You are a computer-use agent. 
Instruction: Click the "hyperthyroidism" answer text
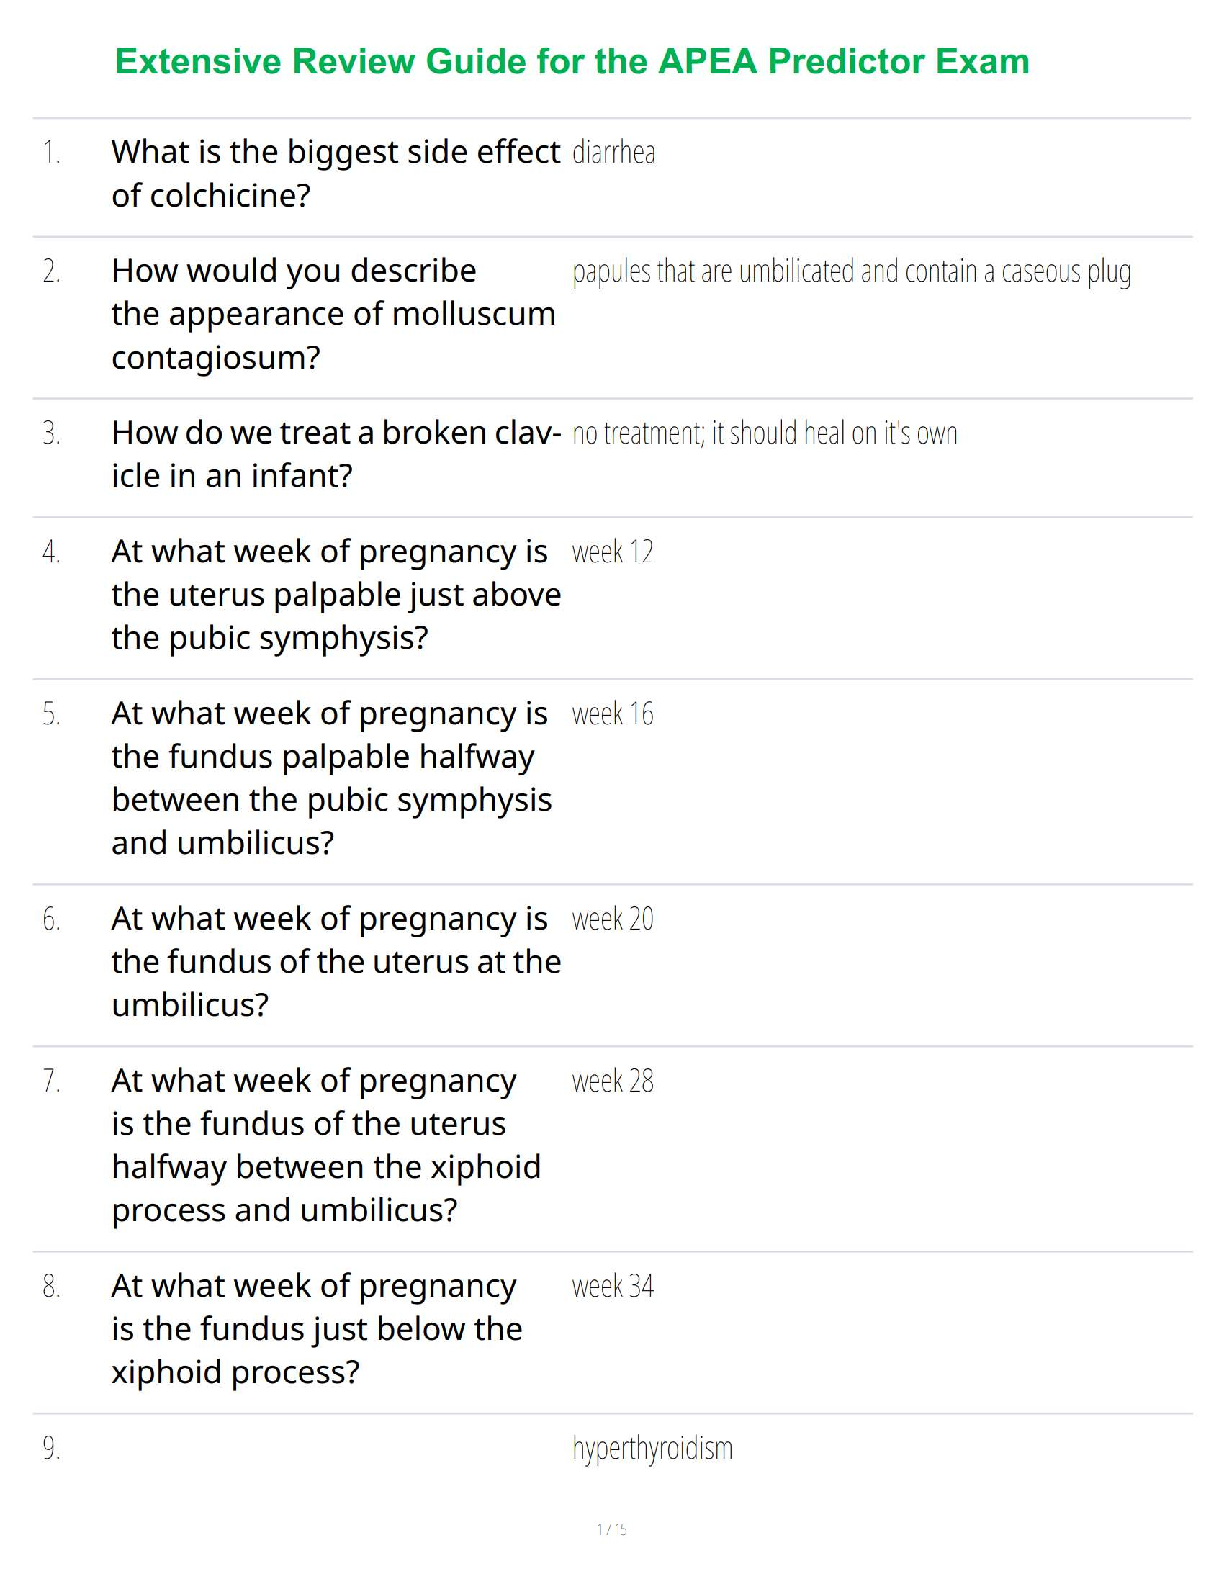point(652,1449)
